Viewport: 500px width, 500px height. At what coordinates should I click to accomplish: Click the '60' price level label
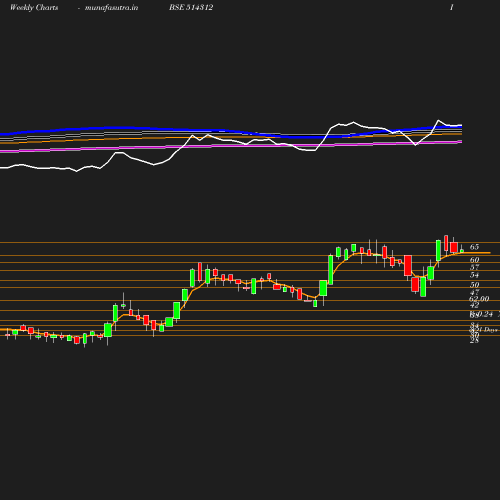[x=474, y=260]
